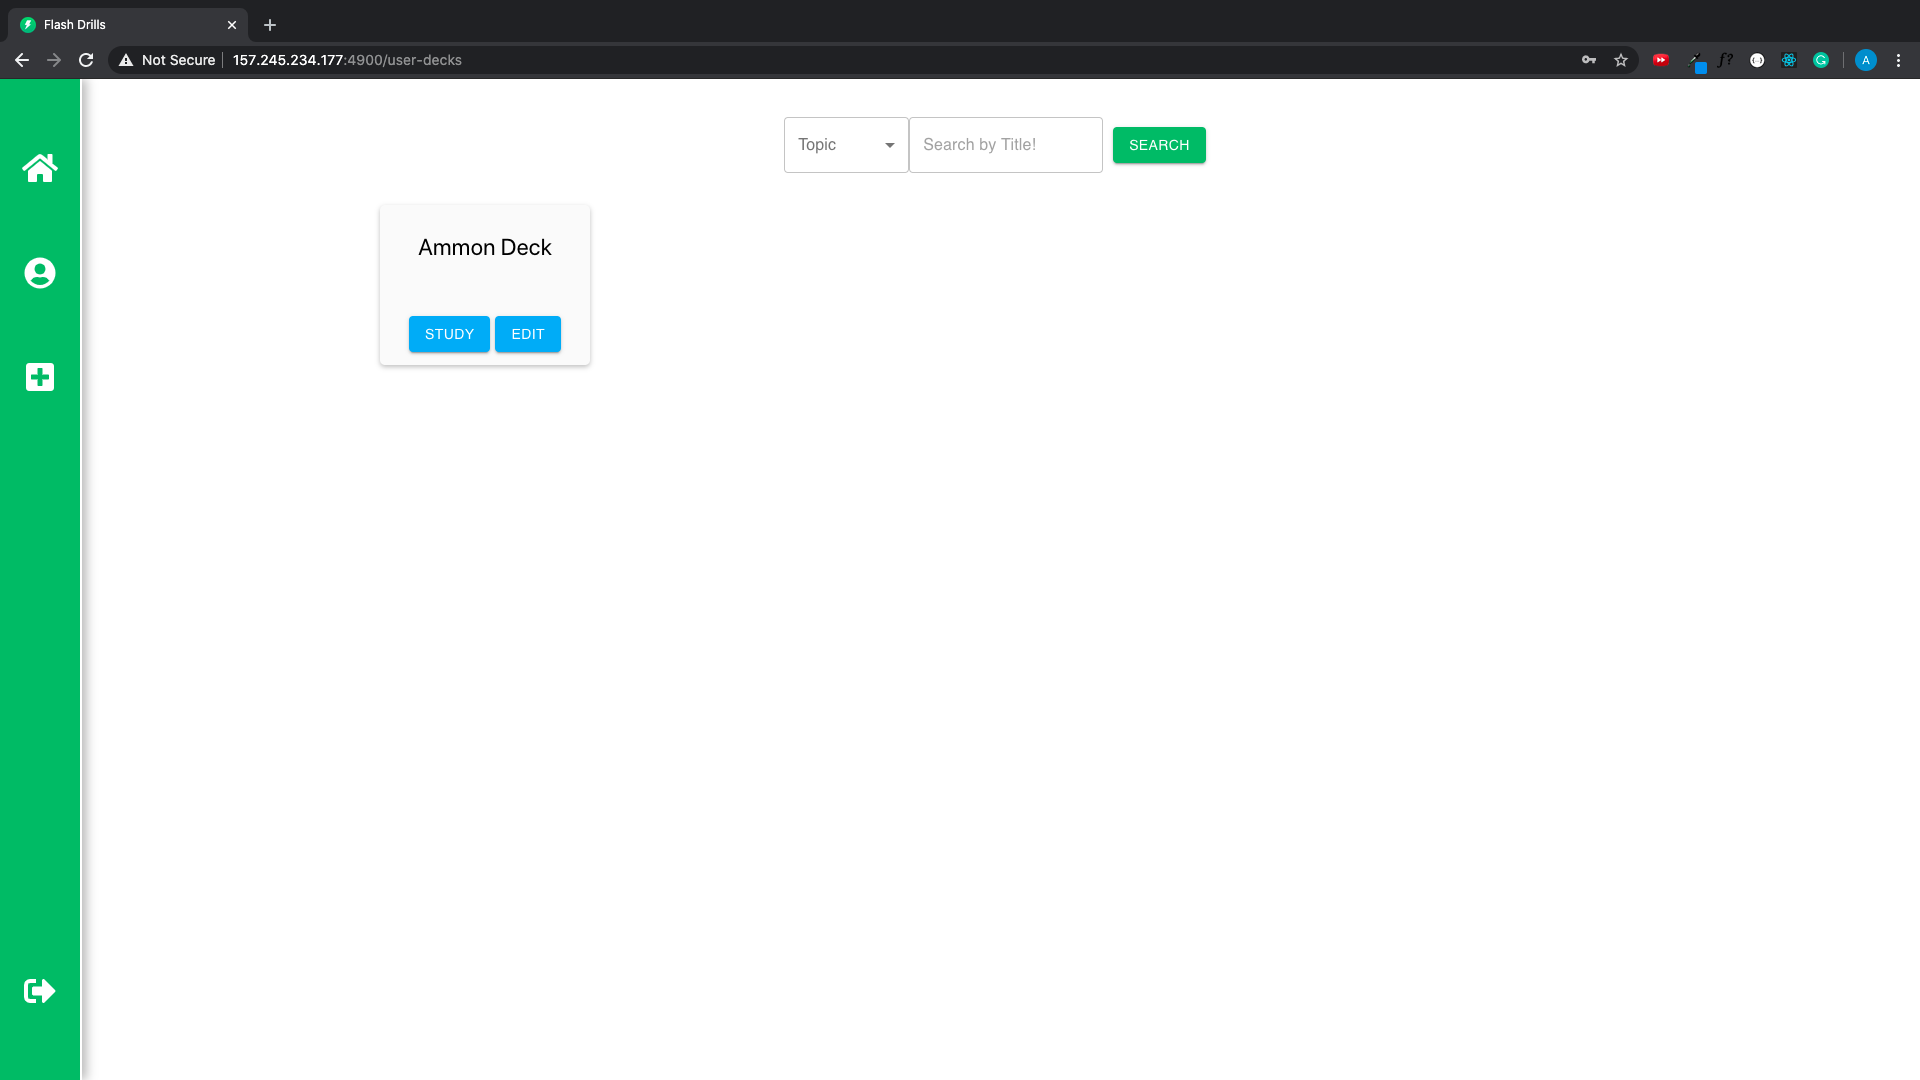This screenshot has height=1080, width=1920.
Task: Open the WhatFont extension icon
Action: pos(1725,60)
